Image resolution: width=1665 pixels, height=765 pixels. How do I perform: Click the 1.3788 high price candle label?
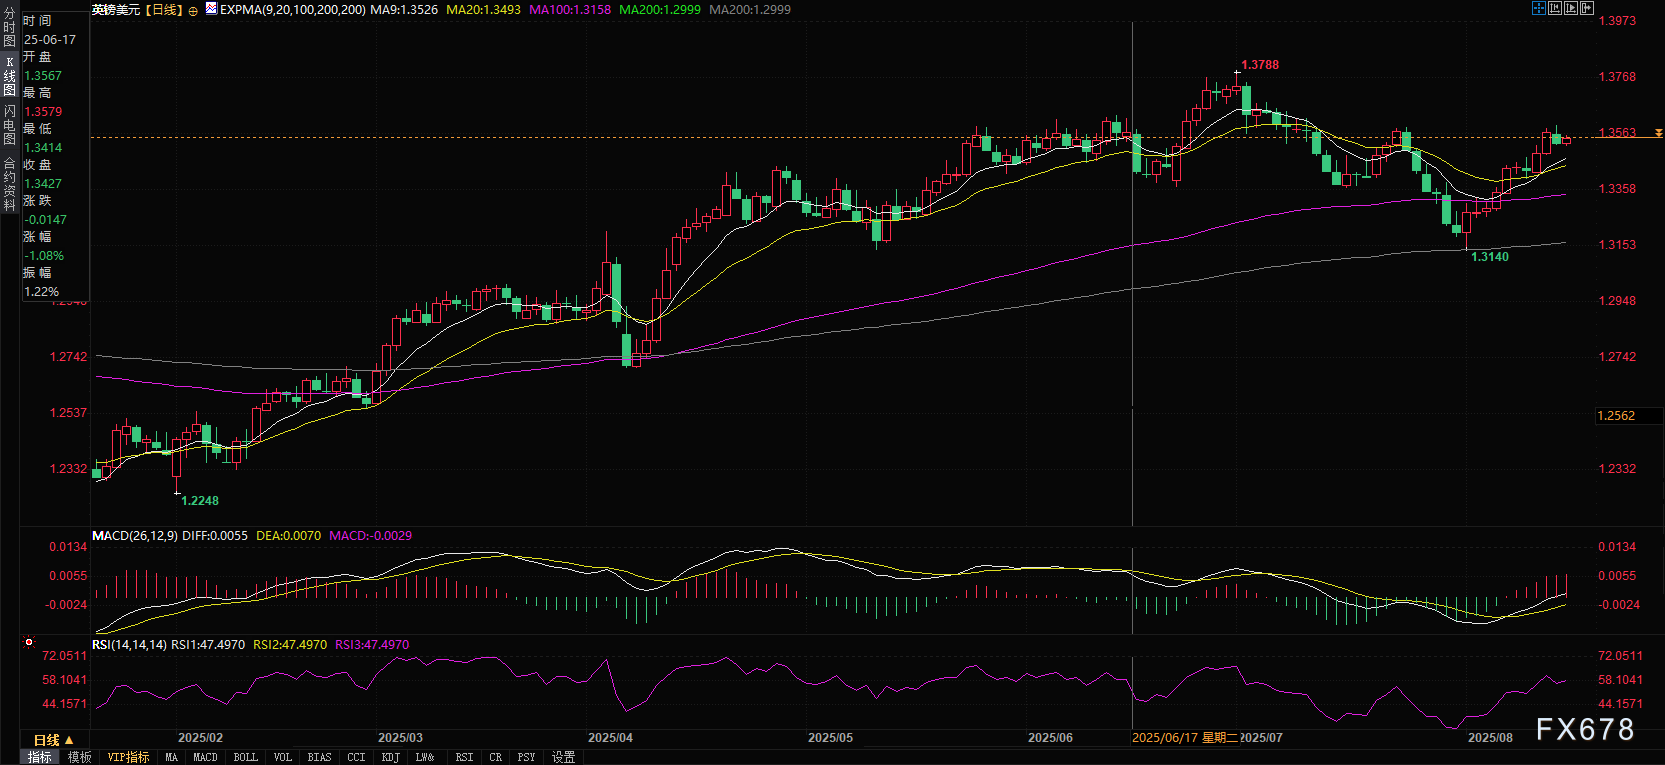pyautogui.click(x=1260, y=65)
